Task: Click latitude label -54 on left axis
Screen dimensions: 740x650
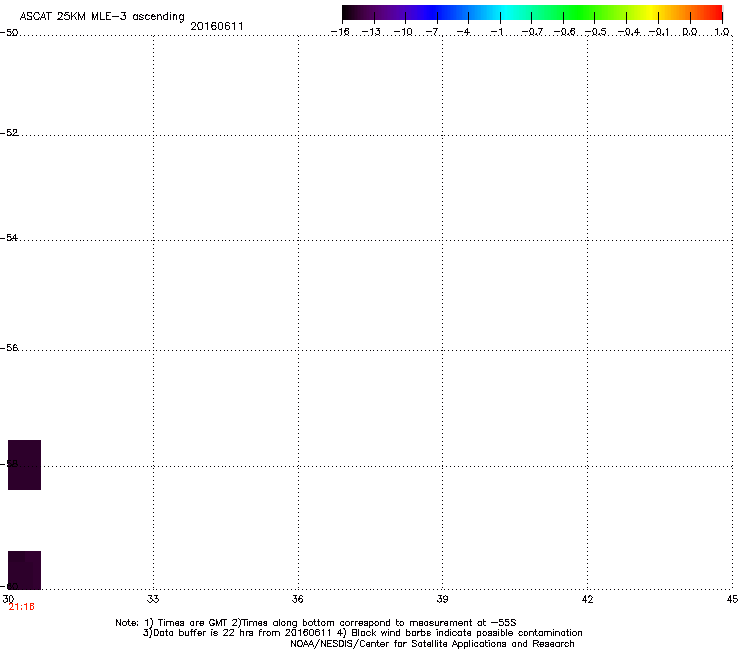Action: tap(9, 238)
